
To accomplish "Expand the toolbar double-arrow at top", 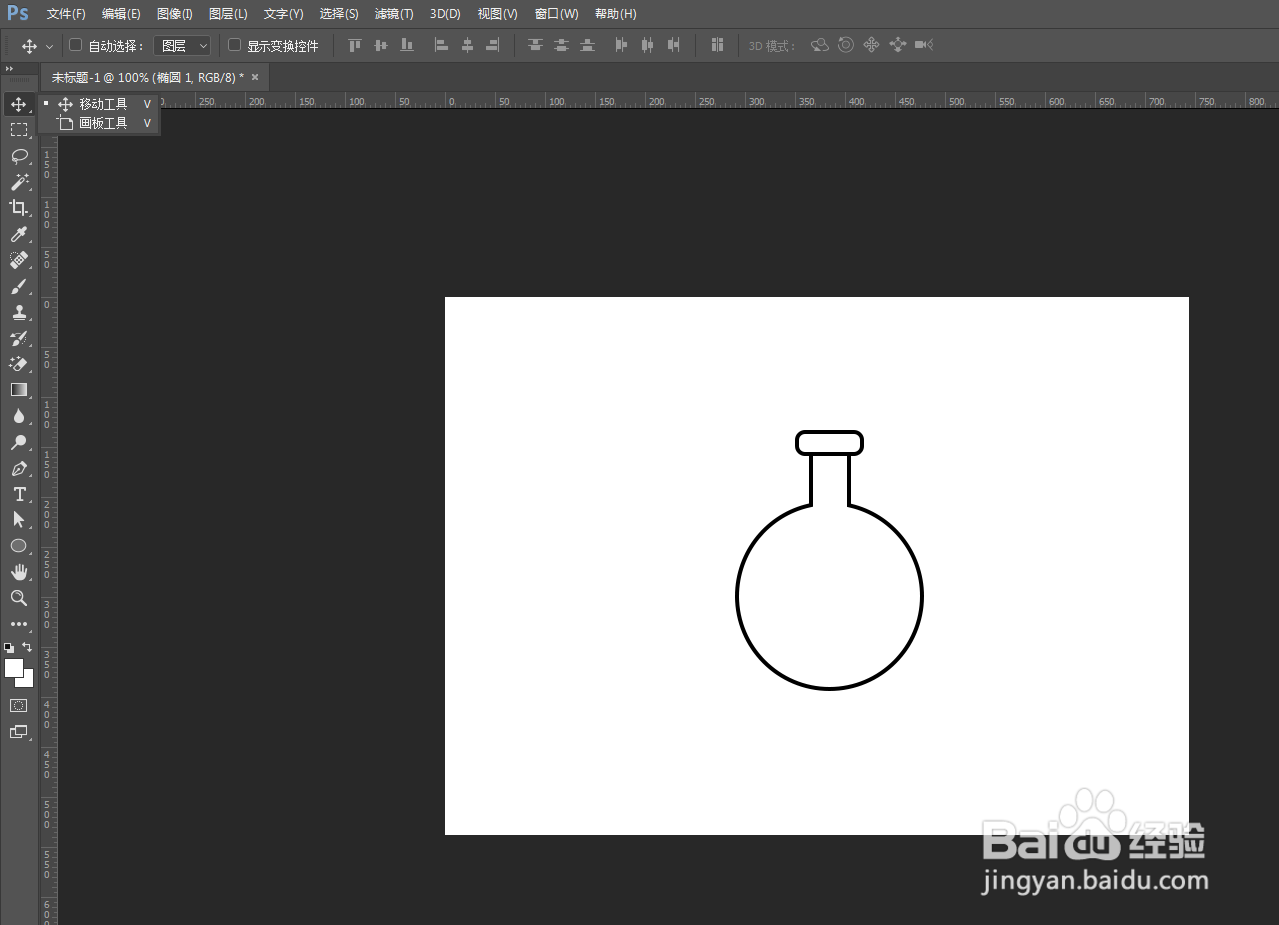I will click(9, 69).
